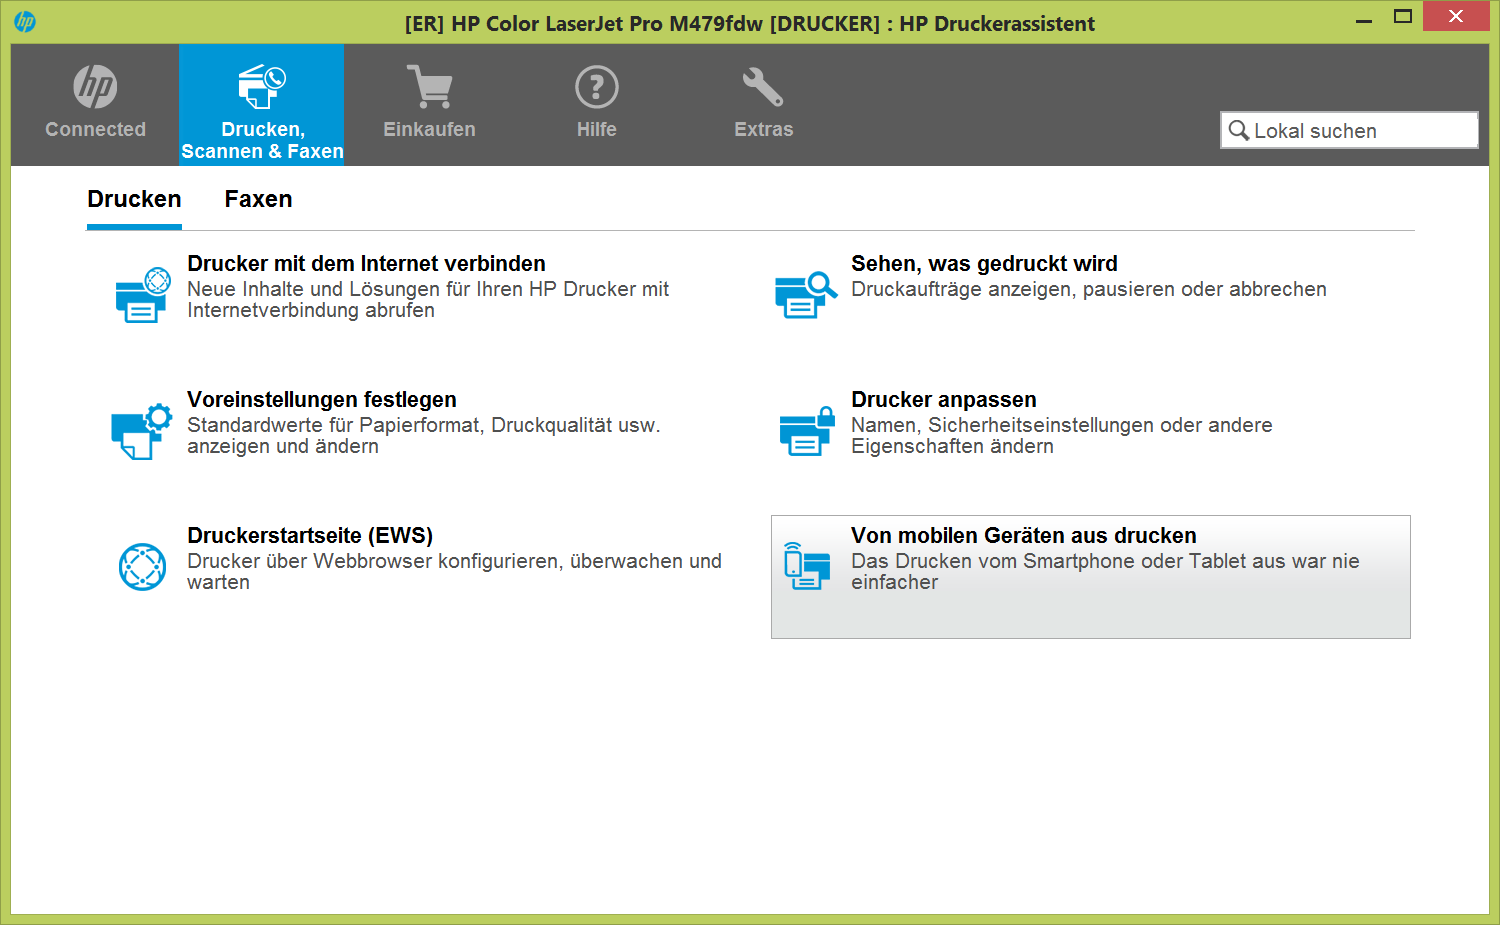Open Drucker mit dem Internet verbinden

366,264
